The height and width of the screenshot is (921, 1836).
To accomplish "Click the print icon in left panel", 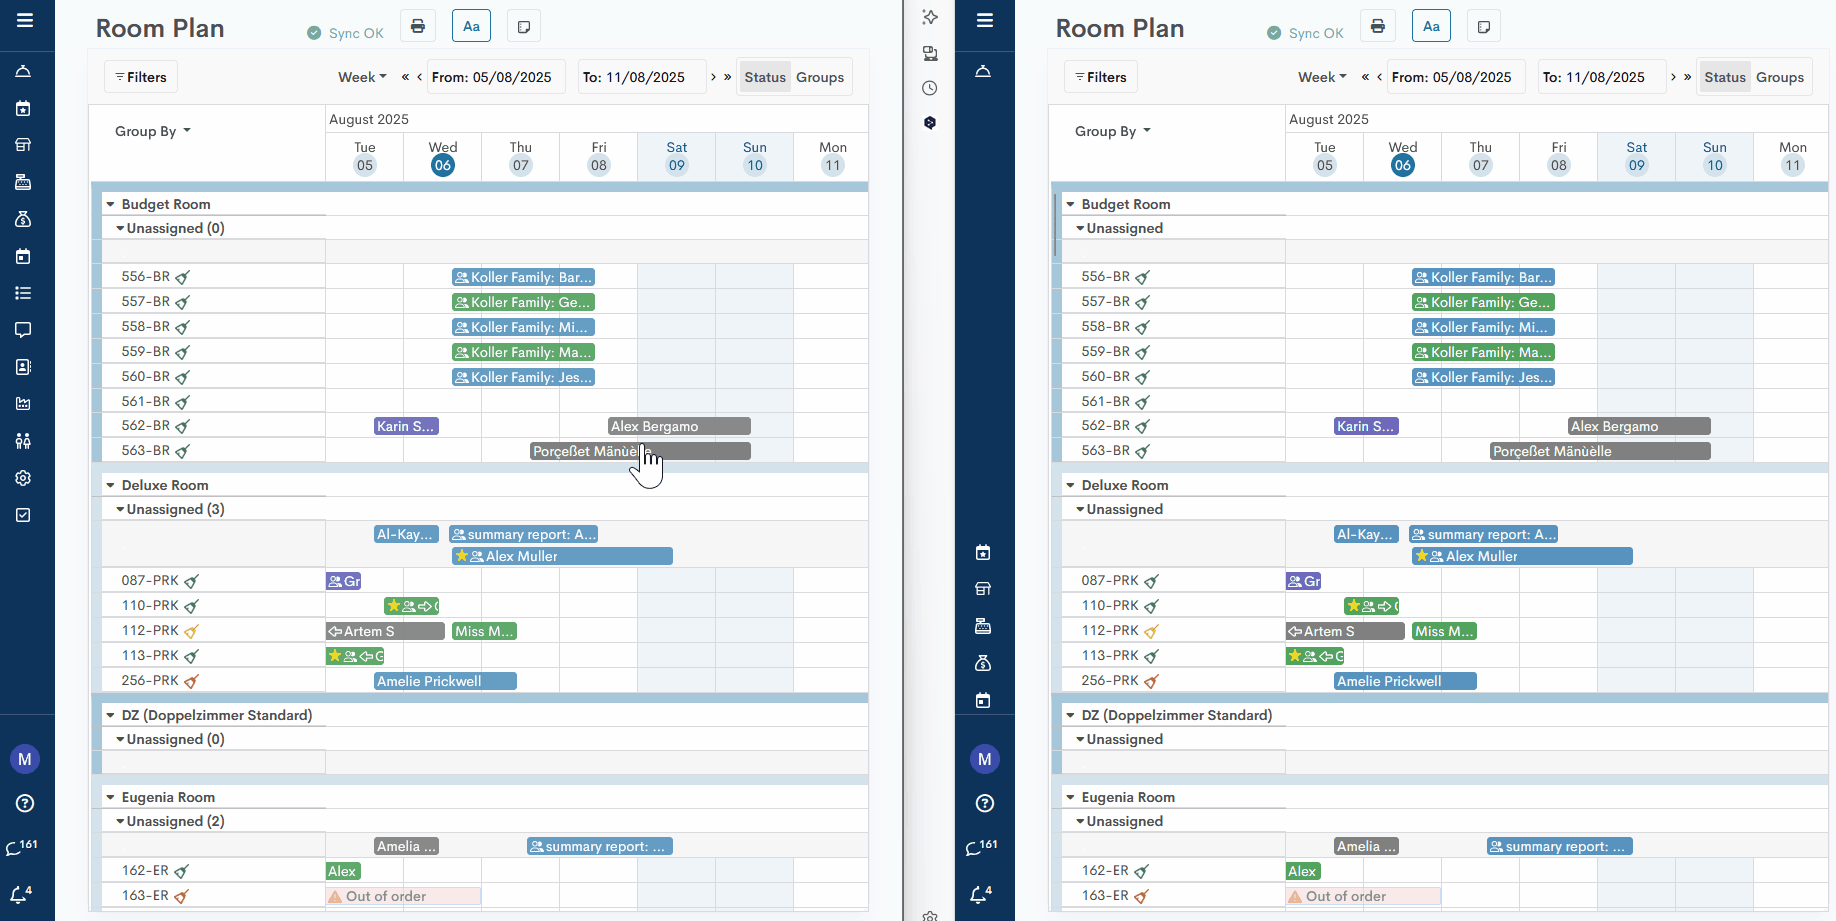I will [418, 27].
